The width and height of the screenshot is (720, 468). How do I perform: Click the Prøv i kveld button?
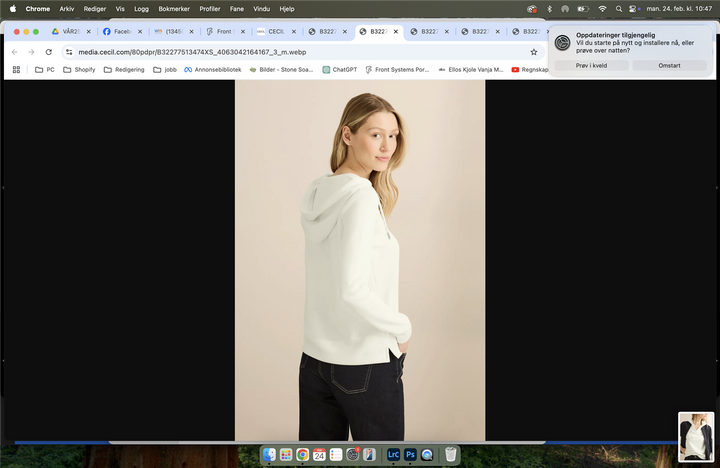[x=591, y=65]
